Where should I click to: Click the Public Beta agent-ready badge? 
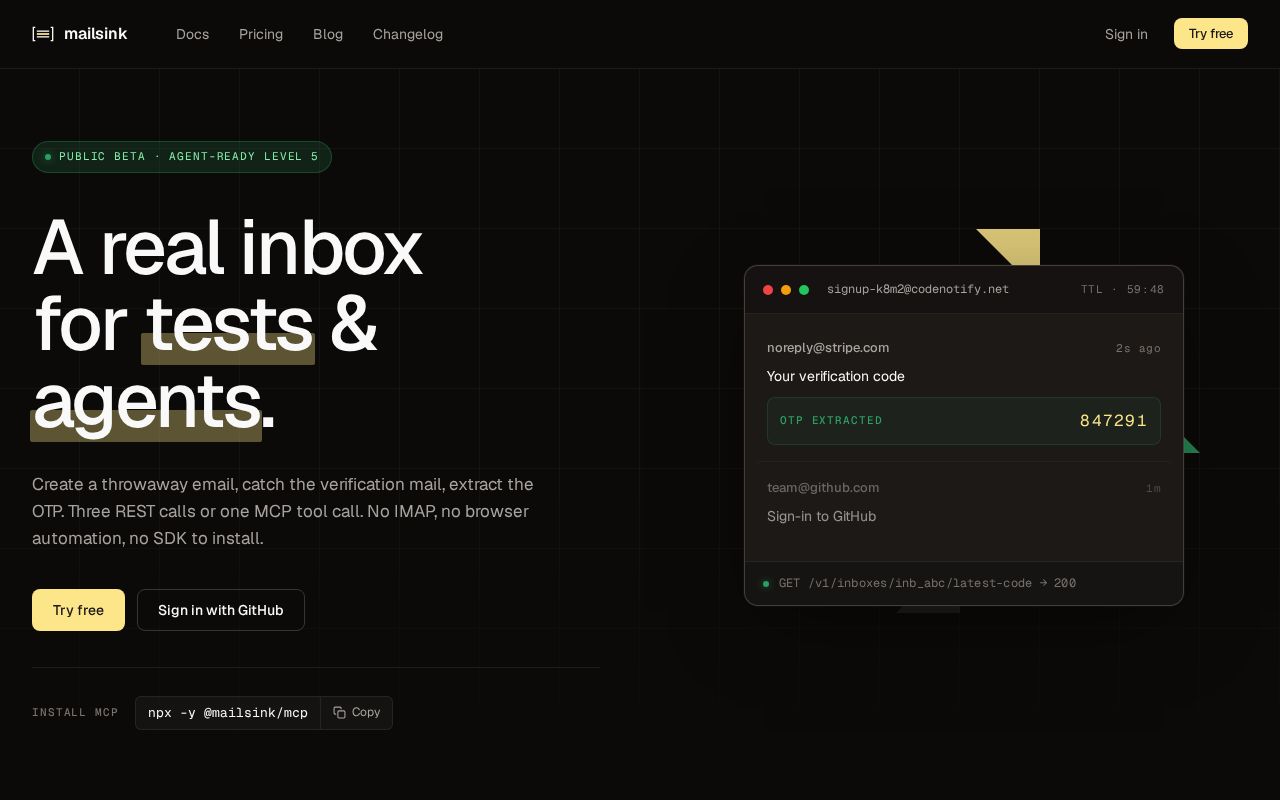click(x=182, y=157)
